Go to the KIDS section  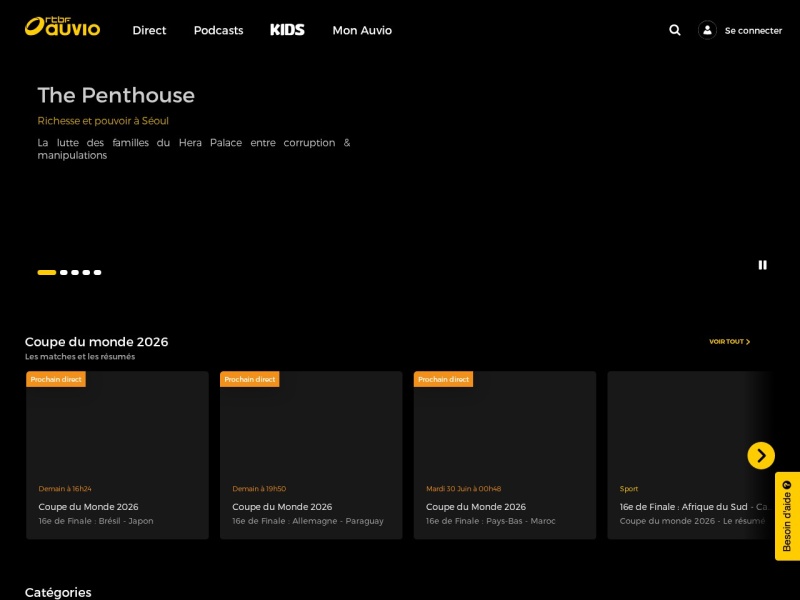click(x=287, y=30)
